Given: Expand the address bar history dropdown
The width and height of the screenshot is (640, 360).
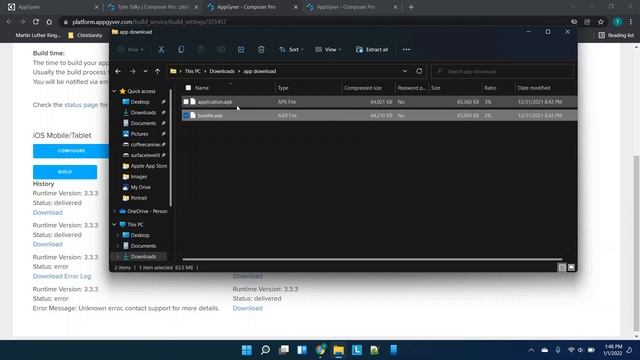Looking at the screenshot, I should pos(405,71).
